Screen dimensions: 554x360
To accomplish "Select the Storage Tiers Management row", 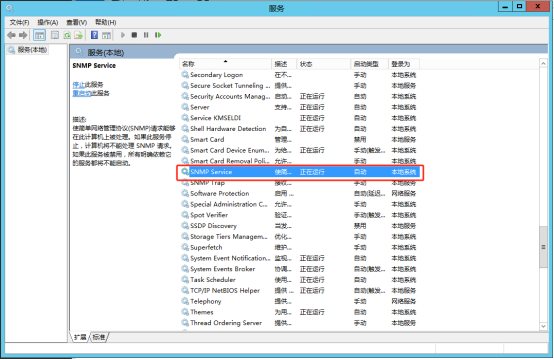I will point(299,236).
